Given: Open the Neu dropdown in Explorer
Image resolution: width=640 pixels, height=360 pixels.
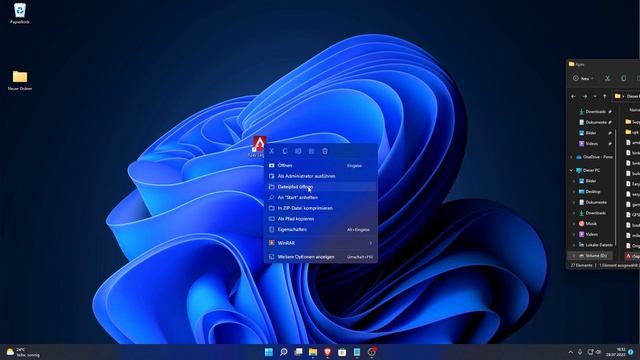Looking at the screenshot, I should [x=583, y=78].
